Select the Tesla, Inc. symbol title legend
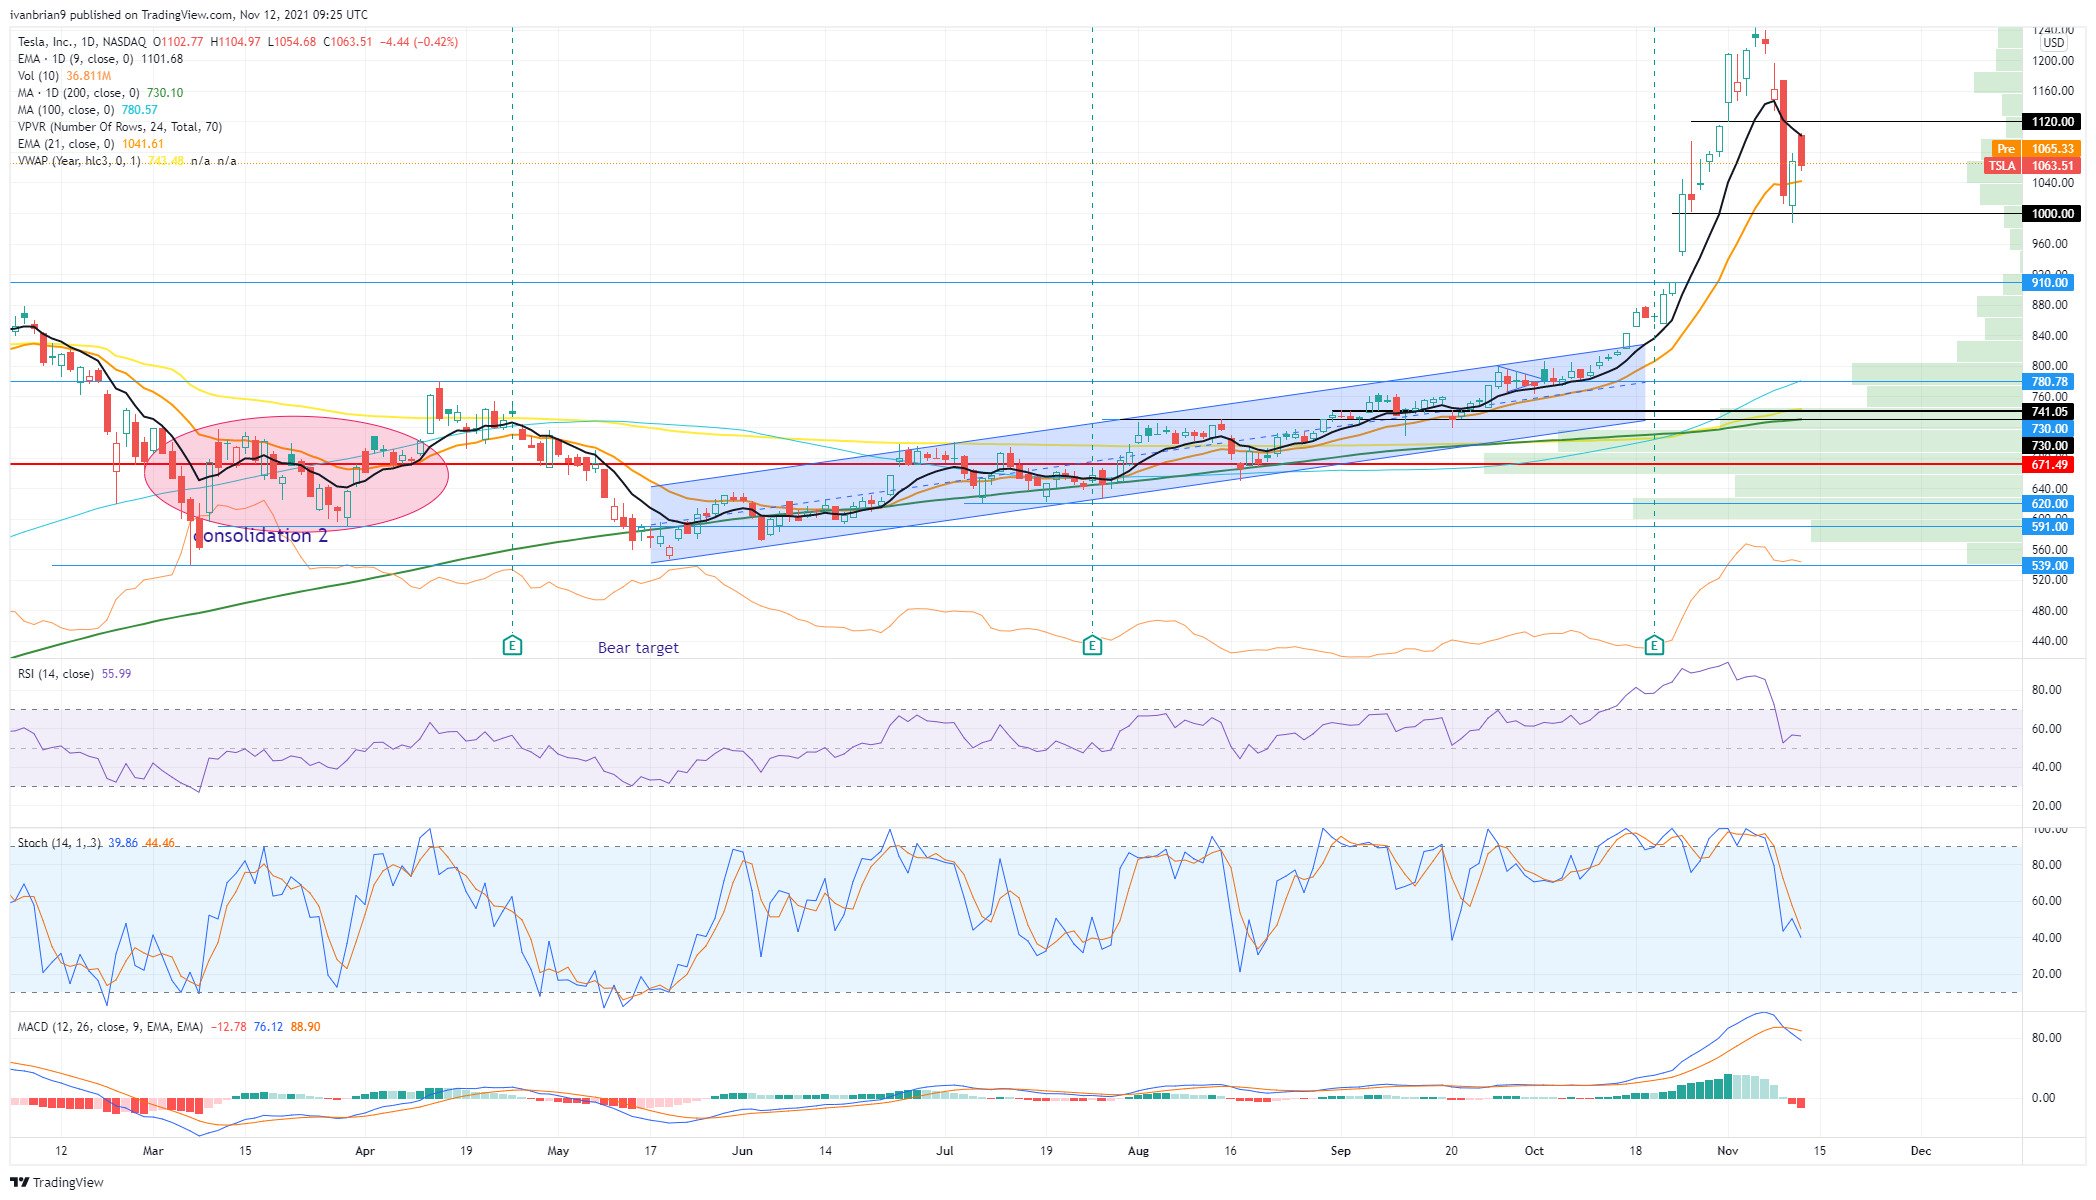 [82, 42]
